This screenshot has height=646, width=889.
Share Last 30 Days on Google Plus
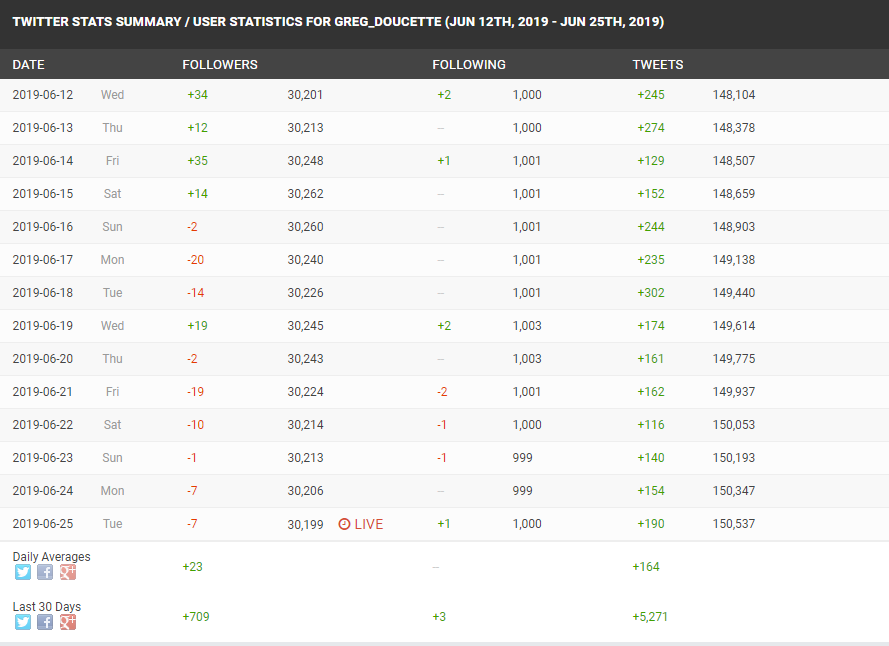pos(68,622)
